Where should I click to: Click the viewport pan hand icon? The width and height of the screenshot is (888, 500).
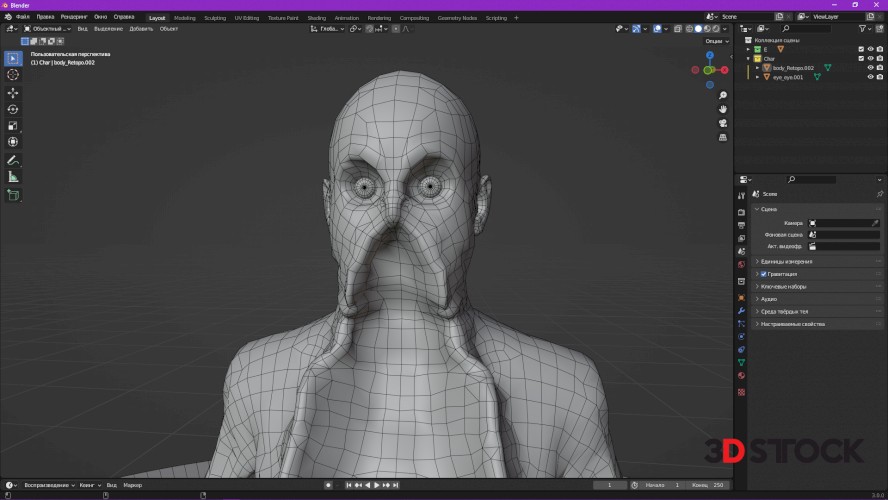pos(723,109)
